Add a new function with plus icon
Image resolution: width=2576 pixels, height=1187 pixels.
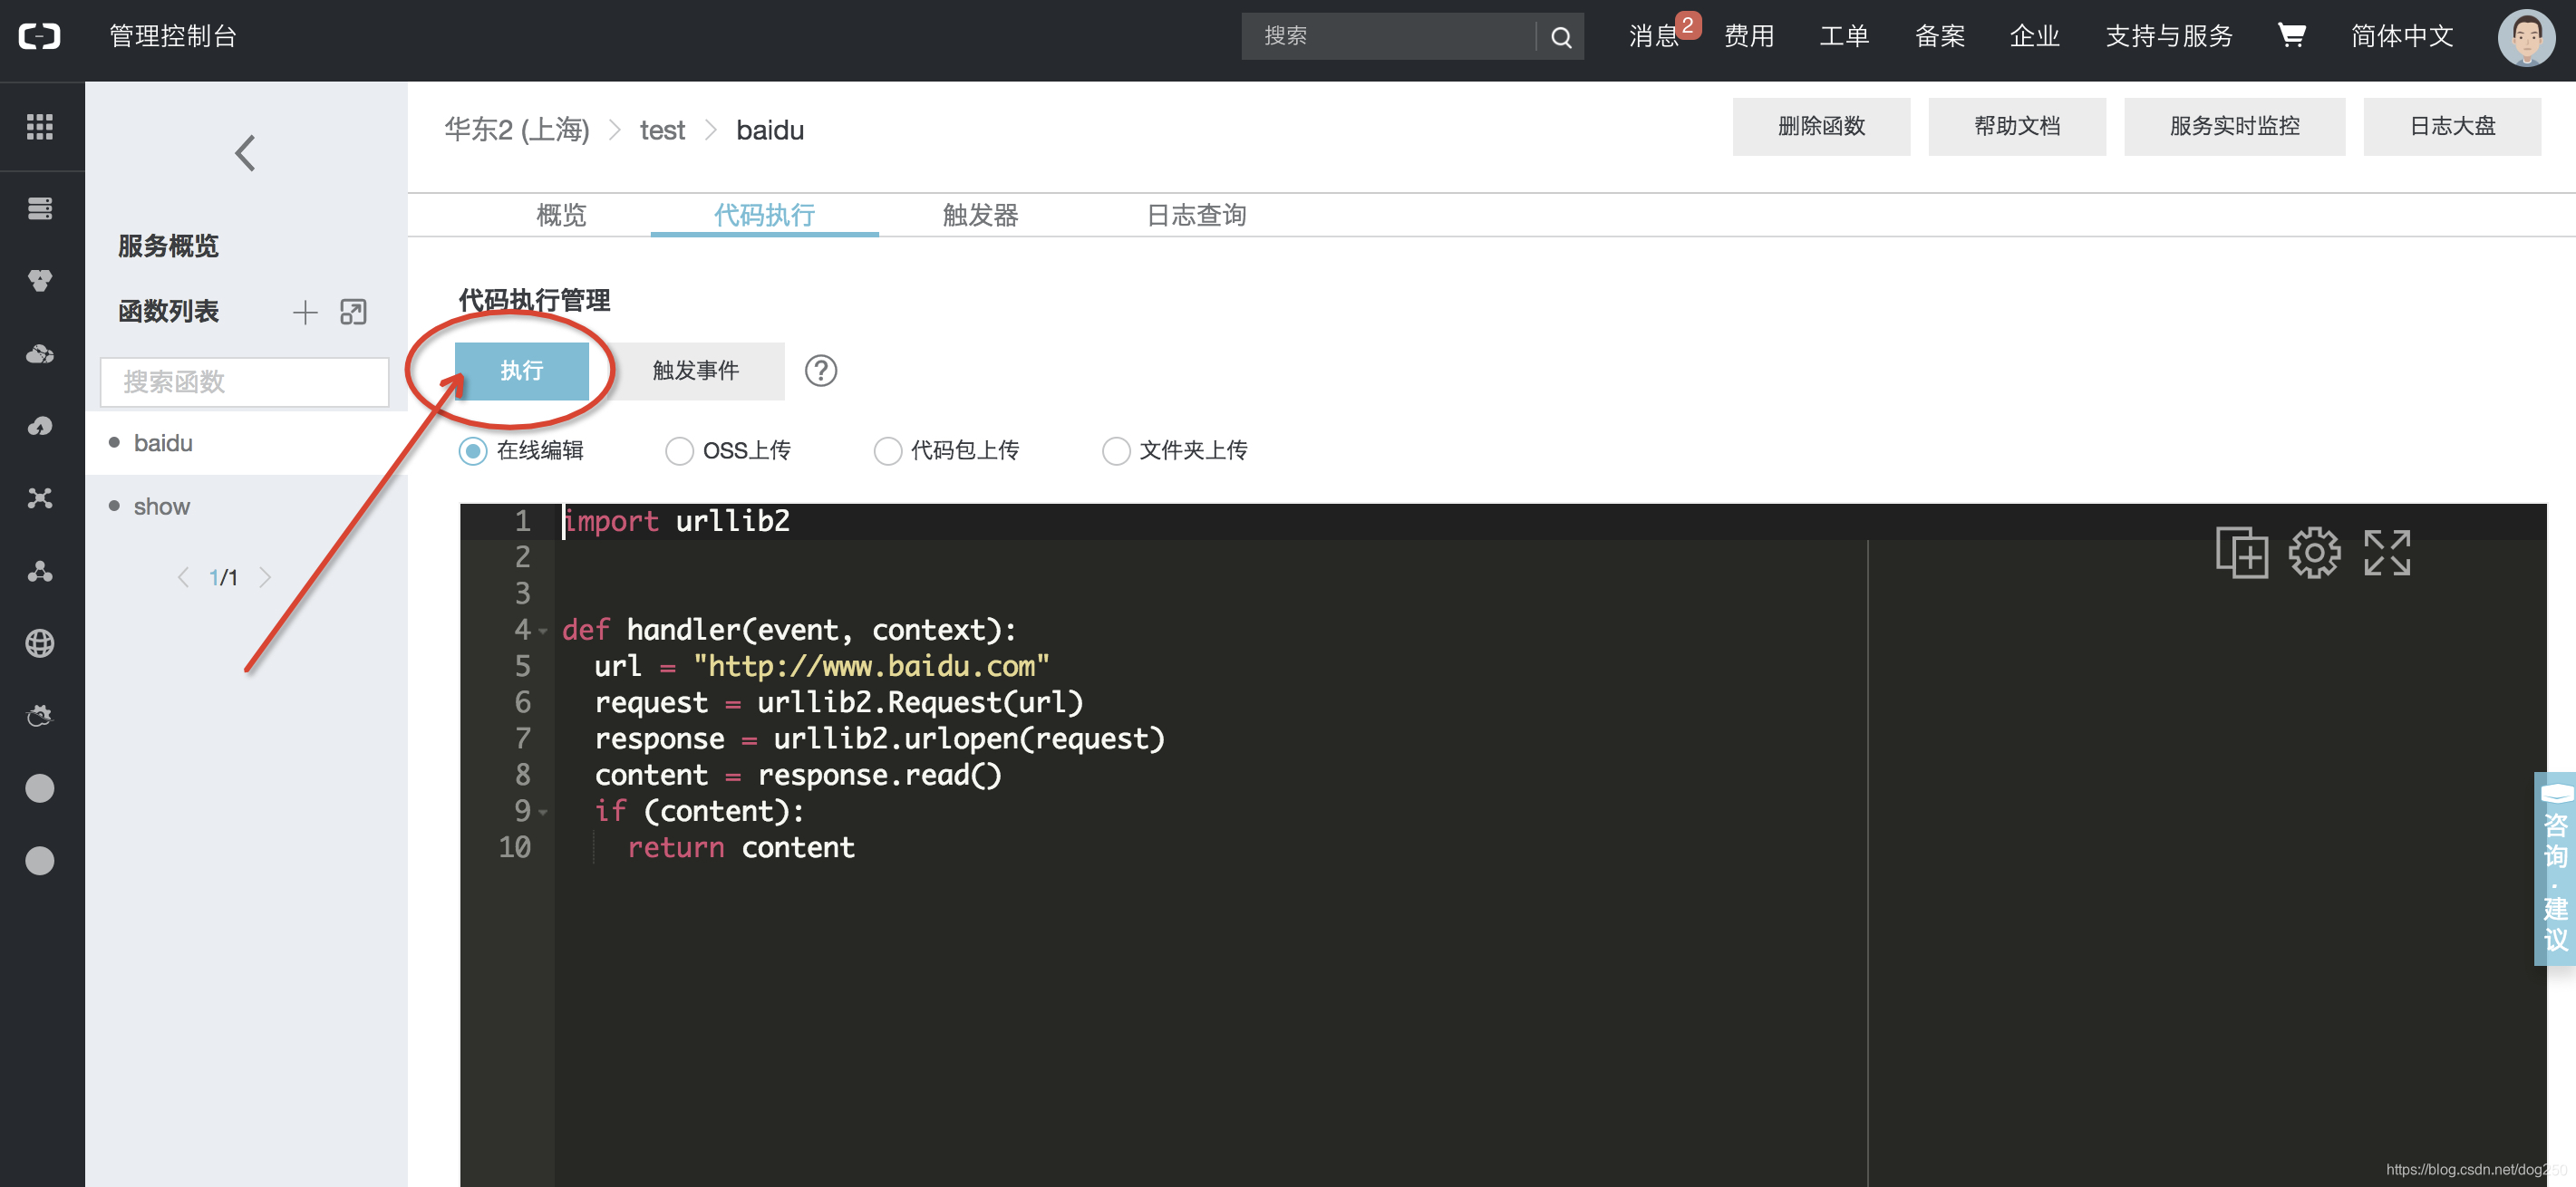(305, 312)
